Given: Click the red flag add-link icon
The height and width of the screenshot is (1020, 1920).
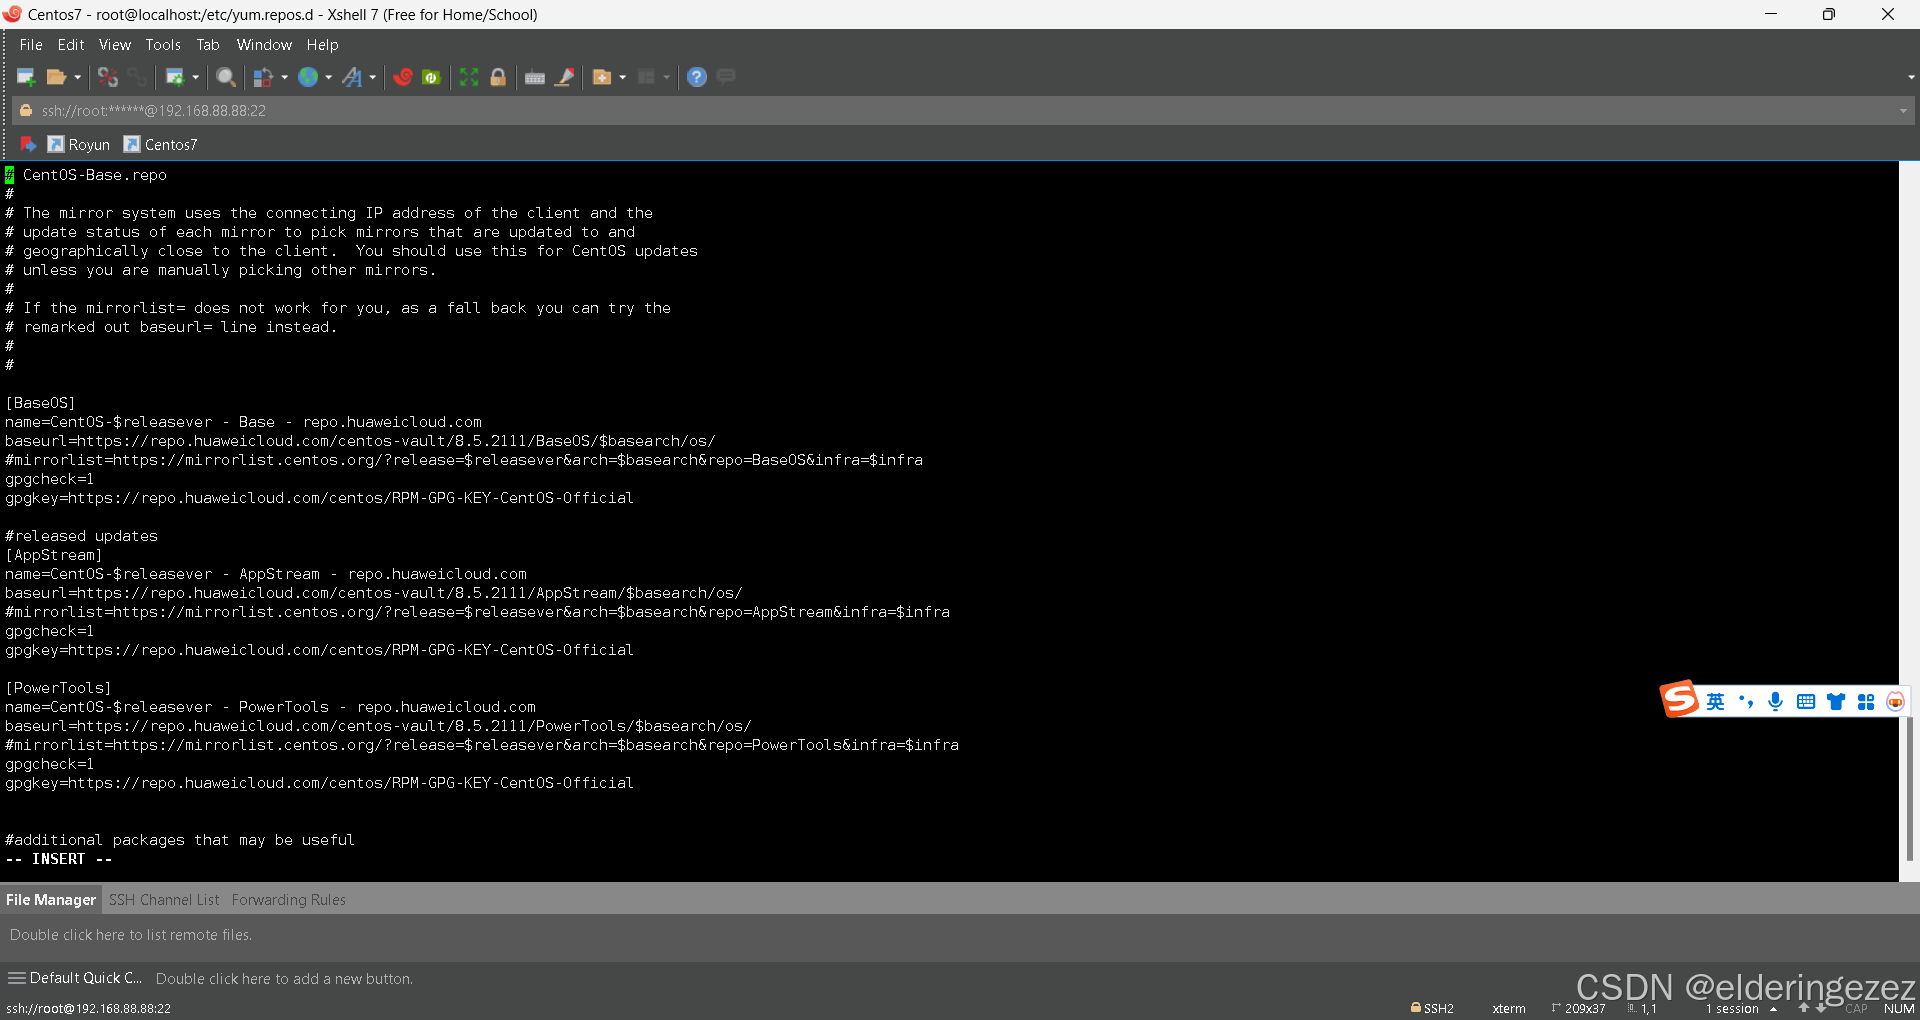Looking at the screenshot, I should (28, 145).
